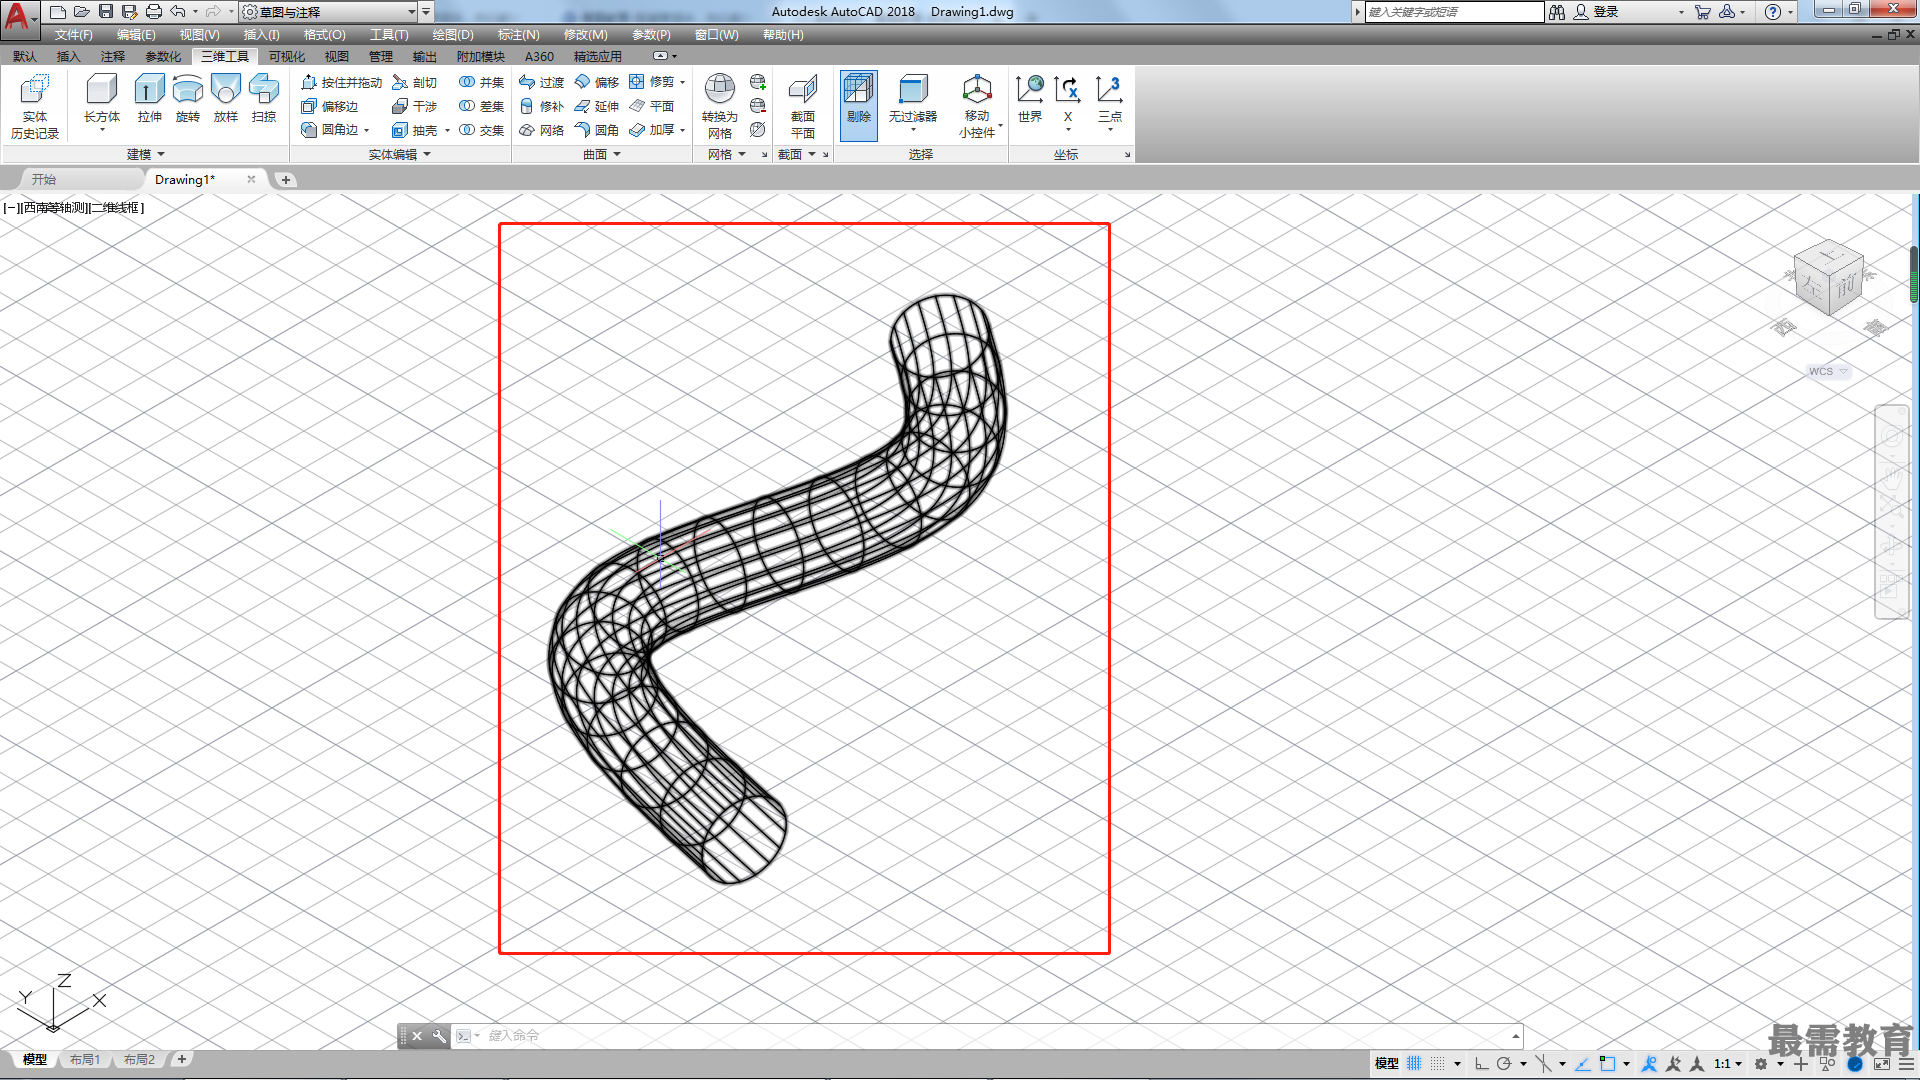The height and width of the screenshot is (1080, 1920).
Task: Open the 加厚 (Thicken) dropdown arrow
Action: (682, 130)
